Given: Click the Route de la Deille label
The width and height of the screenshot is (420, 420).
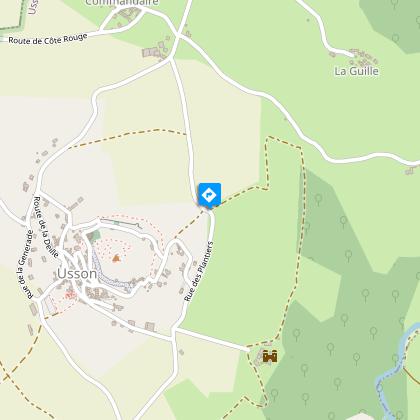Looking at the screenshot, I should pos(46,227).
